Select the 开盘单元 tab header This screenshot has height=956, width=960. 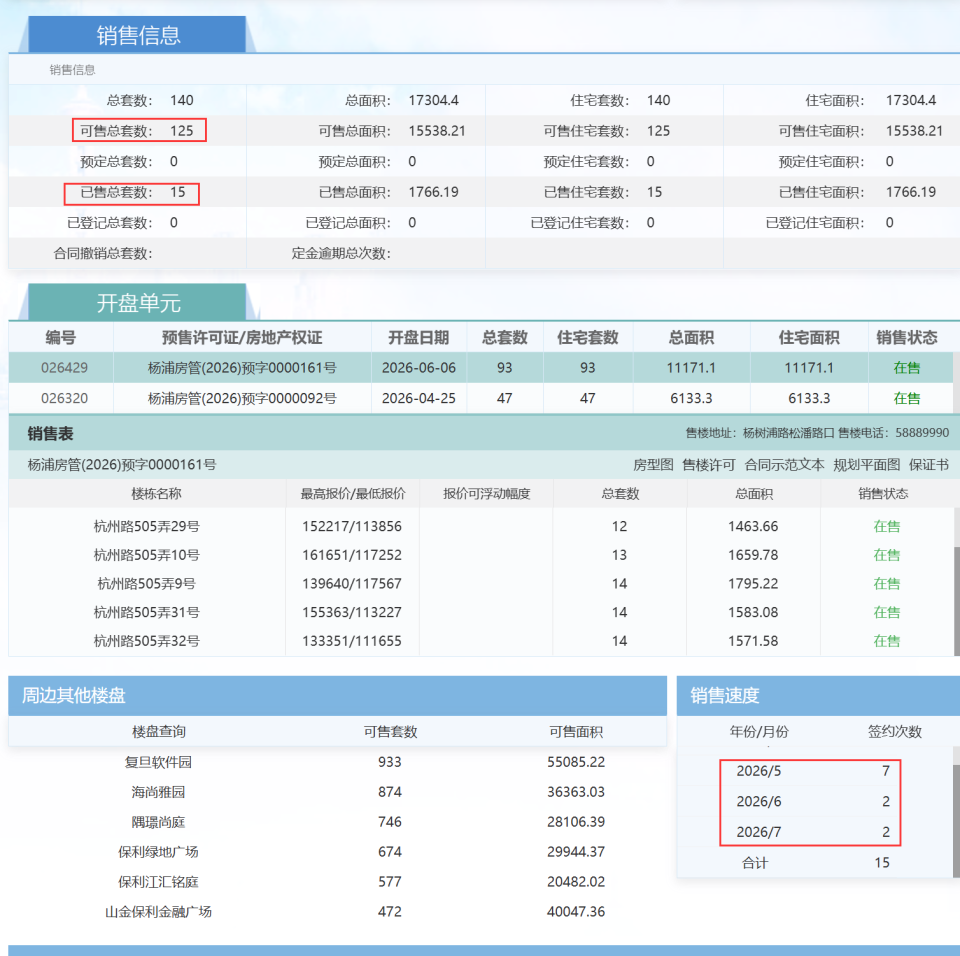pos(138,303)
